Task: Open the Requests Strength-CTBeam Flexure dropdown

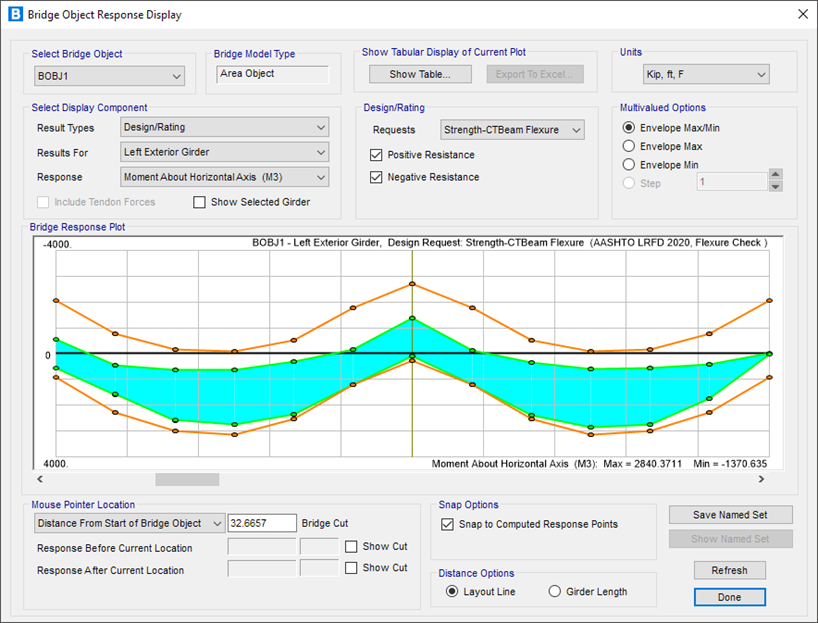Action: (x=512, y=130)
